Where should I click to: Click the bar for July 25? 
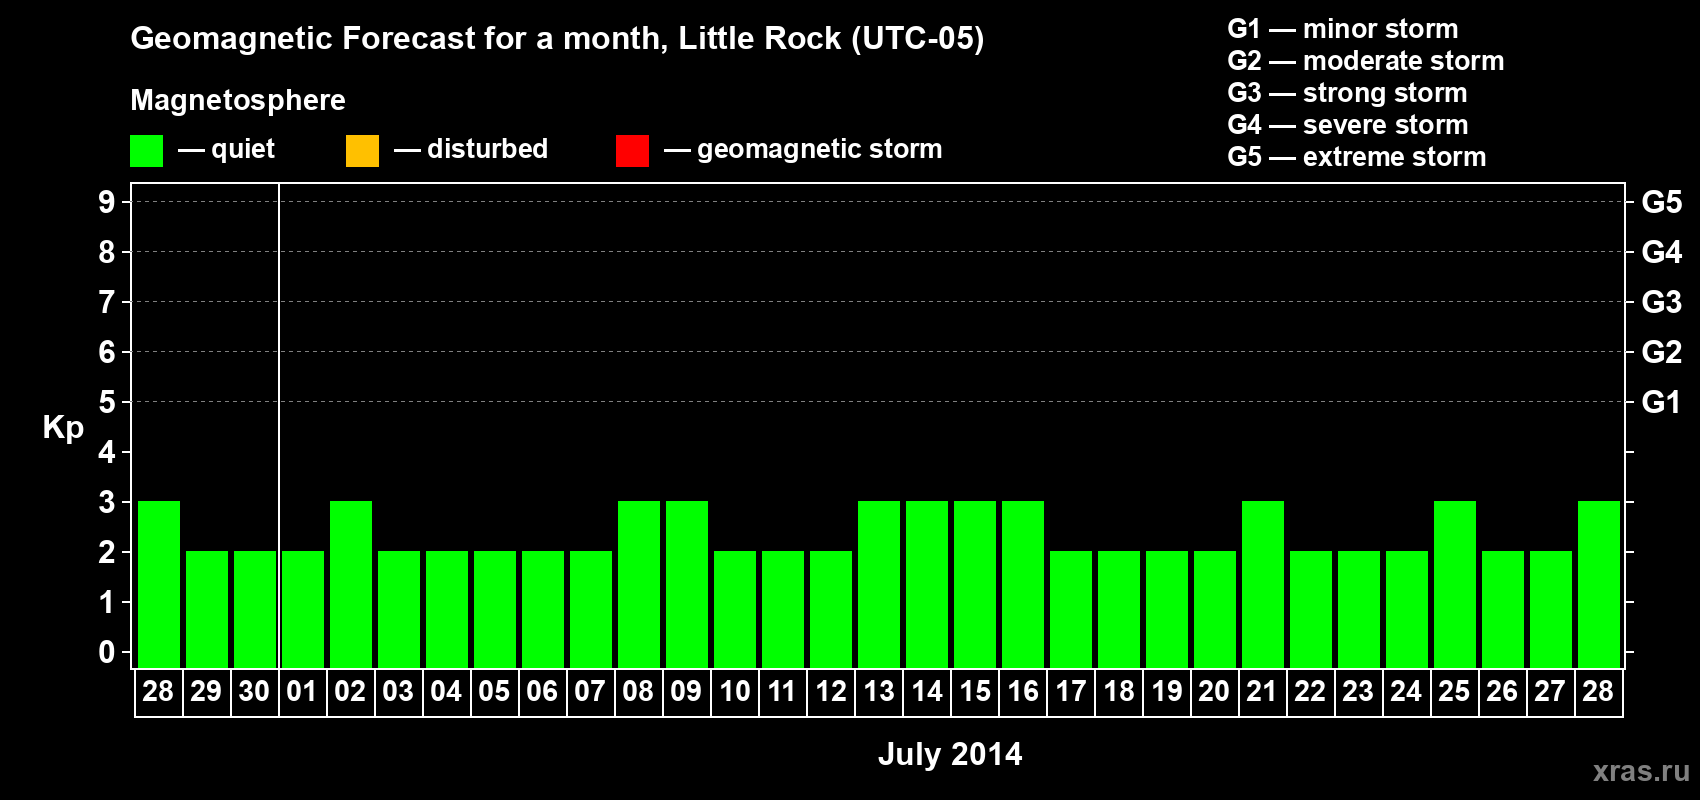(x=1455, y=584)
